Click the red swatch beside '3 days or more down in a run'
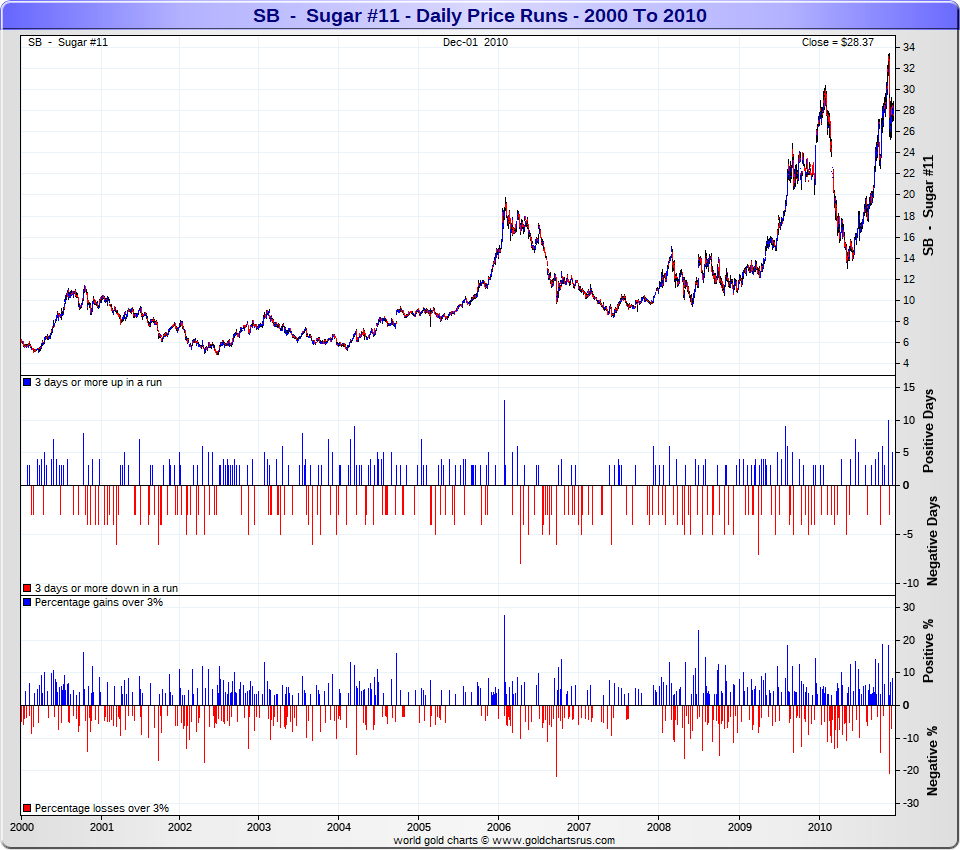960x850 pixels. (x=27, y=588)
